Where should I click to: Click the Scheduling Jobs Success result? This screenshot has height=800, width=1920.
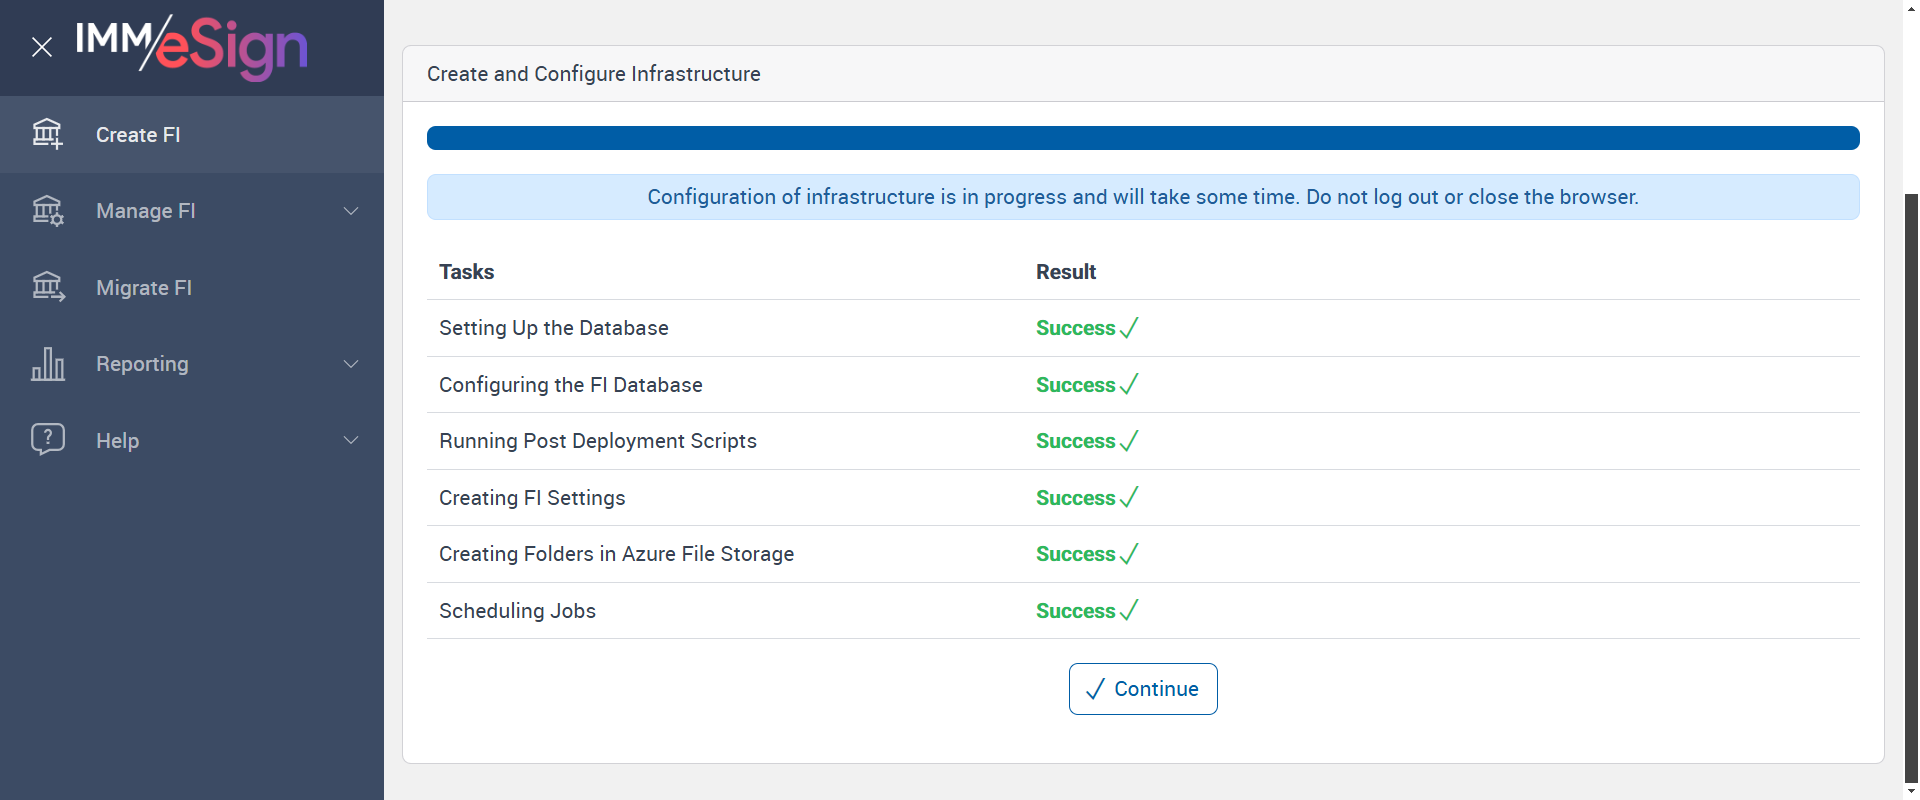pyautogui.click(x=1076, y=611)
